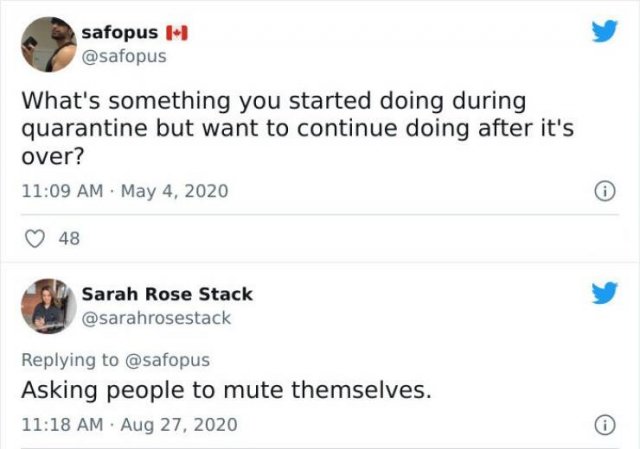The image size is (640, 449).
Task: Follow the @safopus mention in Replying to
Action: [167, 360]
